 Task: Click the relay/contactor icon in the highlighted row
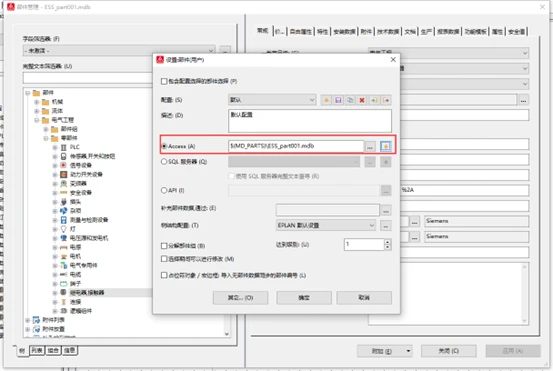point(63,292)
